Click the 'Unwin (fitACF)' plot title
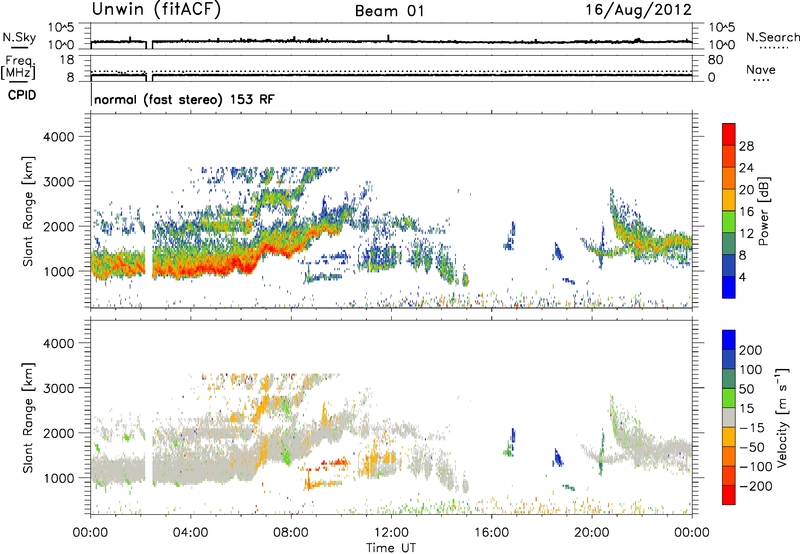 (x=156, y=9)
